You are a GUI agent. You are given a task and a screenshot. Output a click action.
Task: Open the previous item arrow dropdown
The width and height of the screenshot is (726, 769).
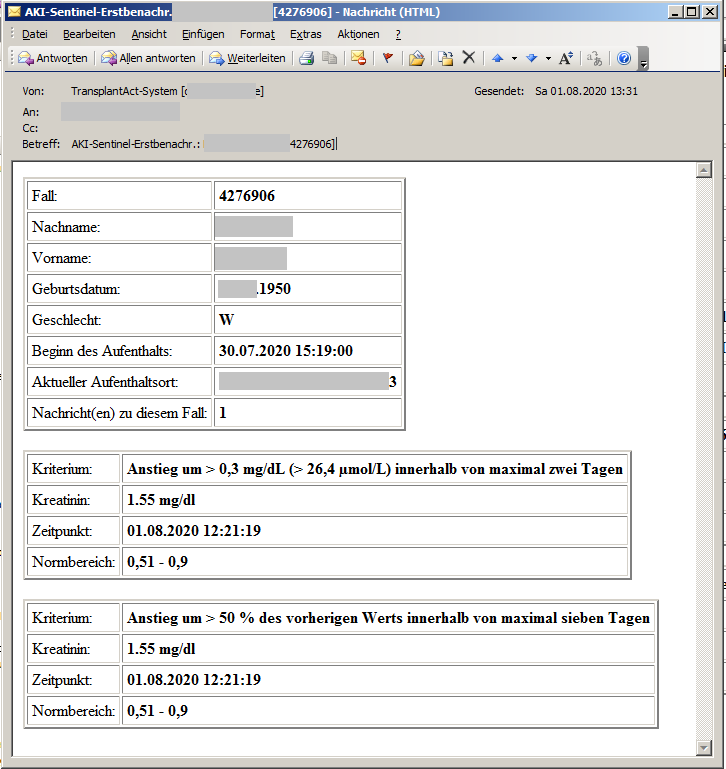[x=514, y=58]
